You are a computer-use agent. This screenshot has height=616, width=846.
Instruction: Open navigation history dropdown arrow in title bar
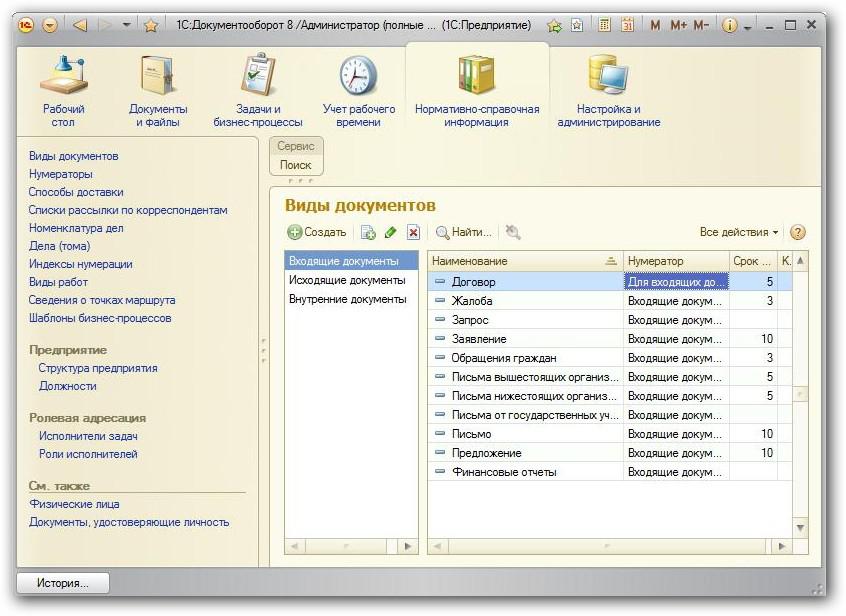coord(126,25)
